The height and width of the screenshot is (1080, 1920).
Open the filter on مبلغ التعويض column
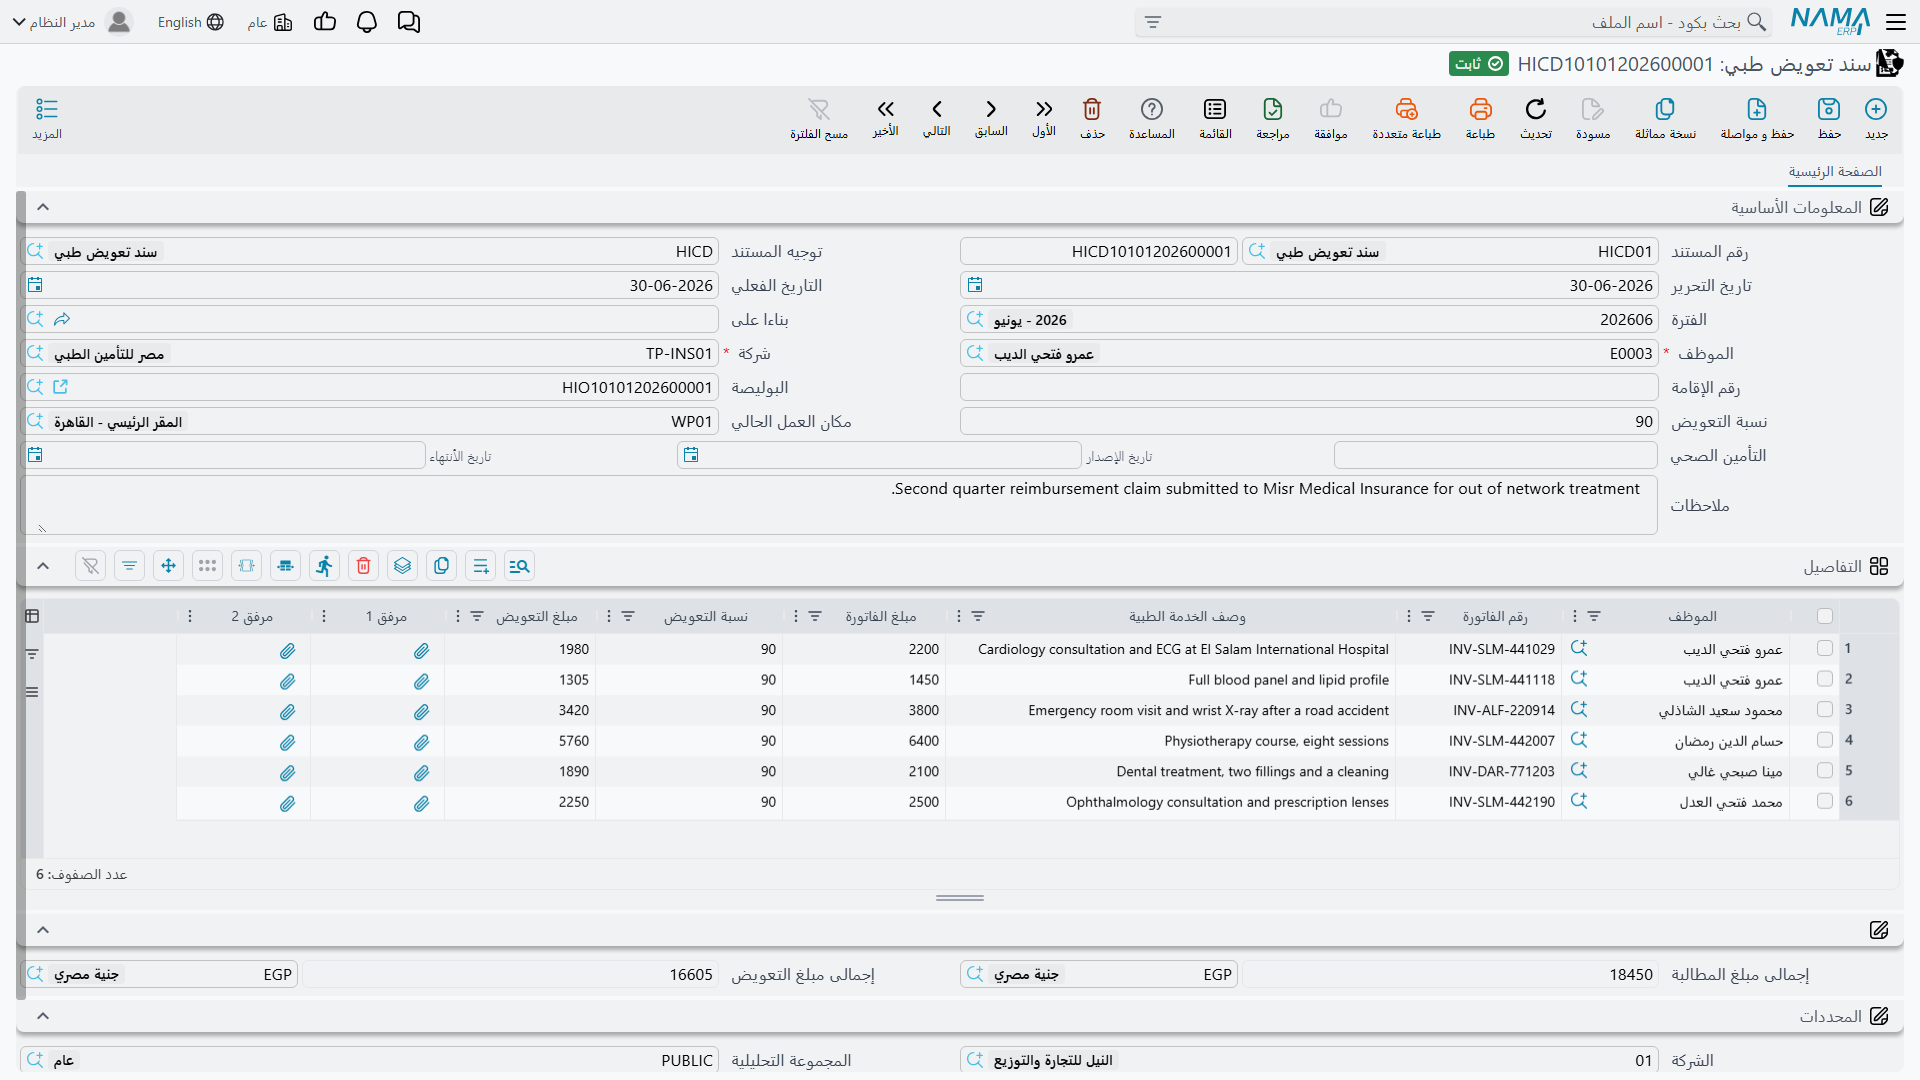[x=477, y=617]
